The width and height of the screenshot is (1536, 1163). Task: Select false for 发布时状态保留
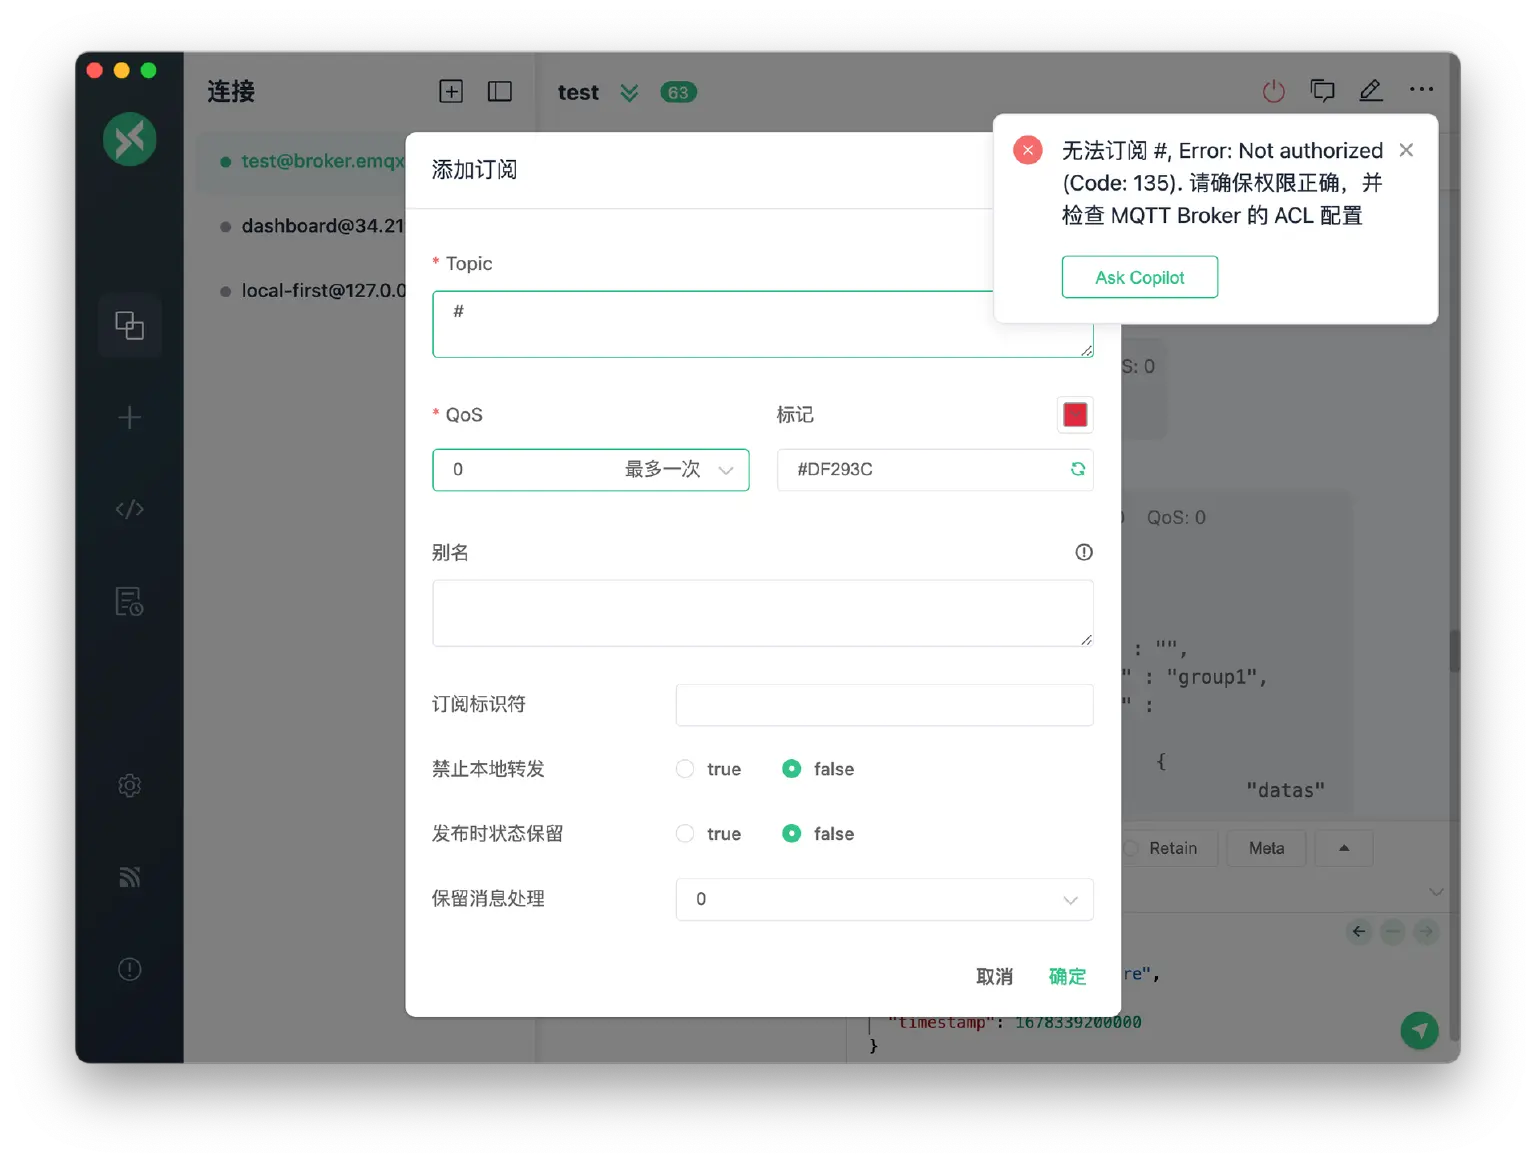pyautogui.click(x=791, y=833)
